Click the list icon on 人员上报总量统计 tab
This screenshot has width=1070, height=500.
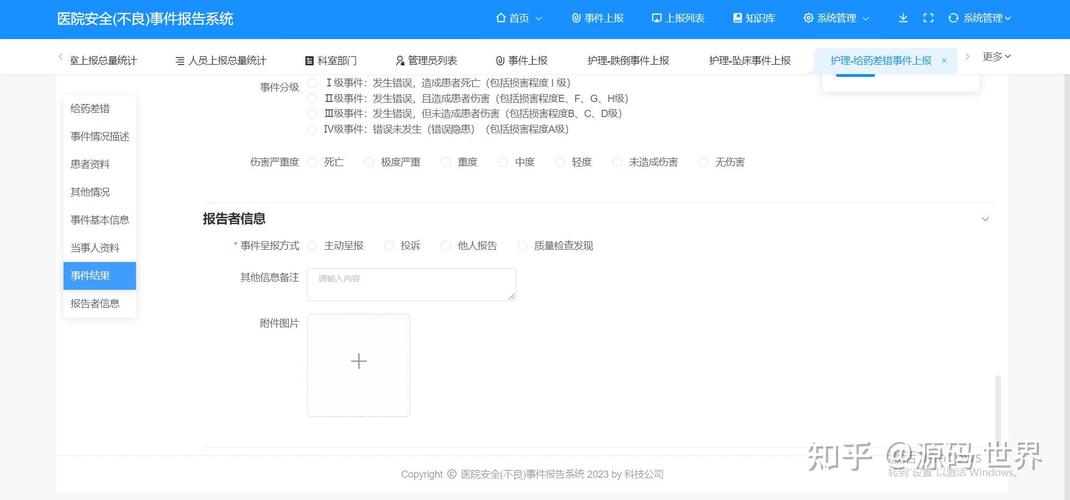pyautogui.click(x=180, y=61)
